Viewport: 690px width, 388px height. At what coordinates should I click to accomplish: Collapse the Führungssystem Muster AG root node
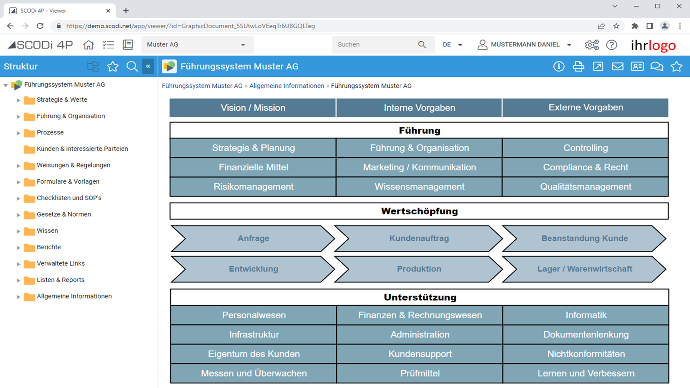click(x=6, y=85)
